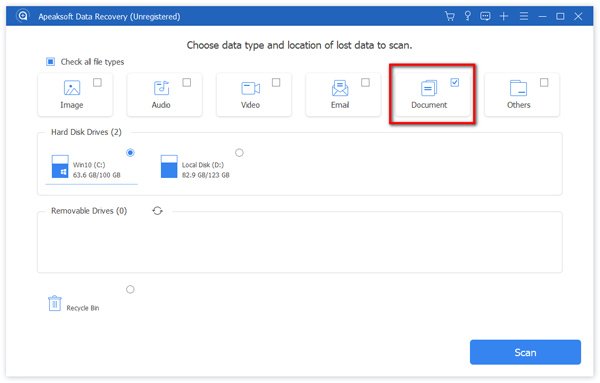Click the plus icon in title bar

[x=504, y=16]
